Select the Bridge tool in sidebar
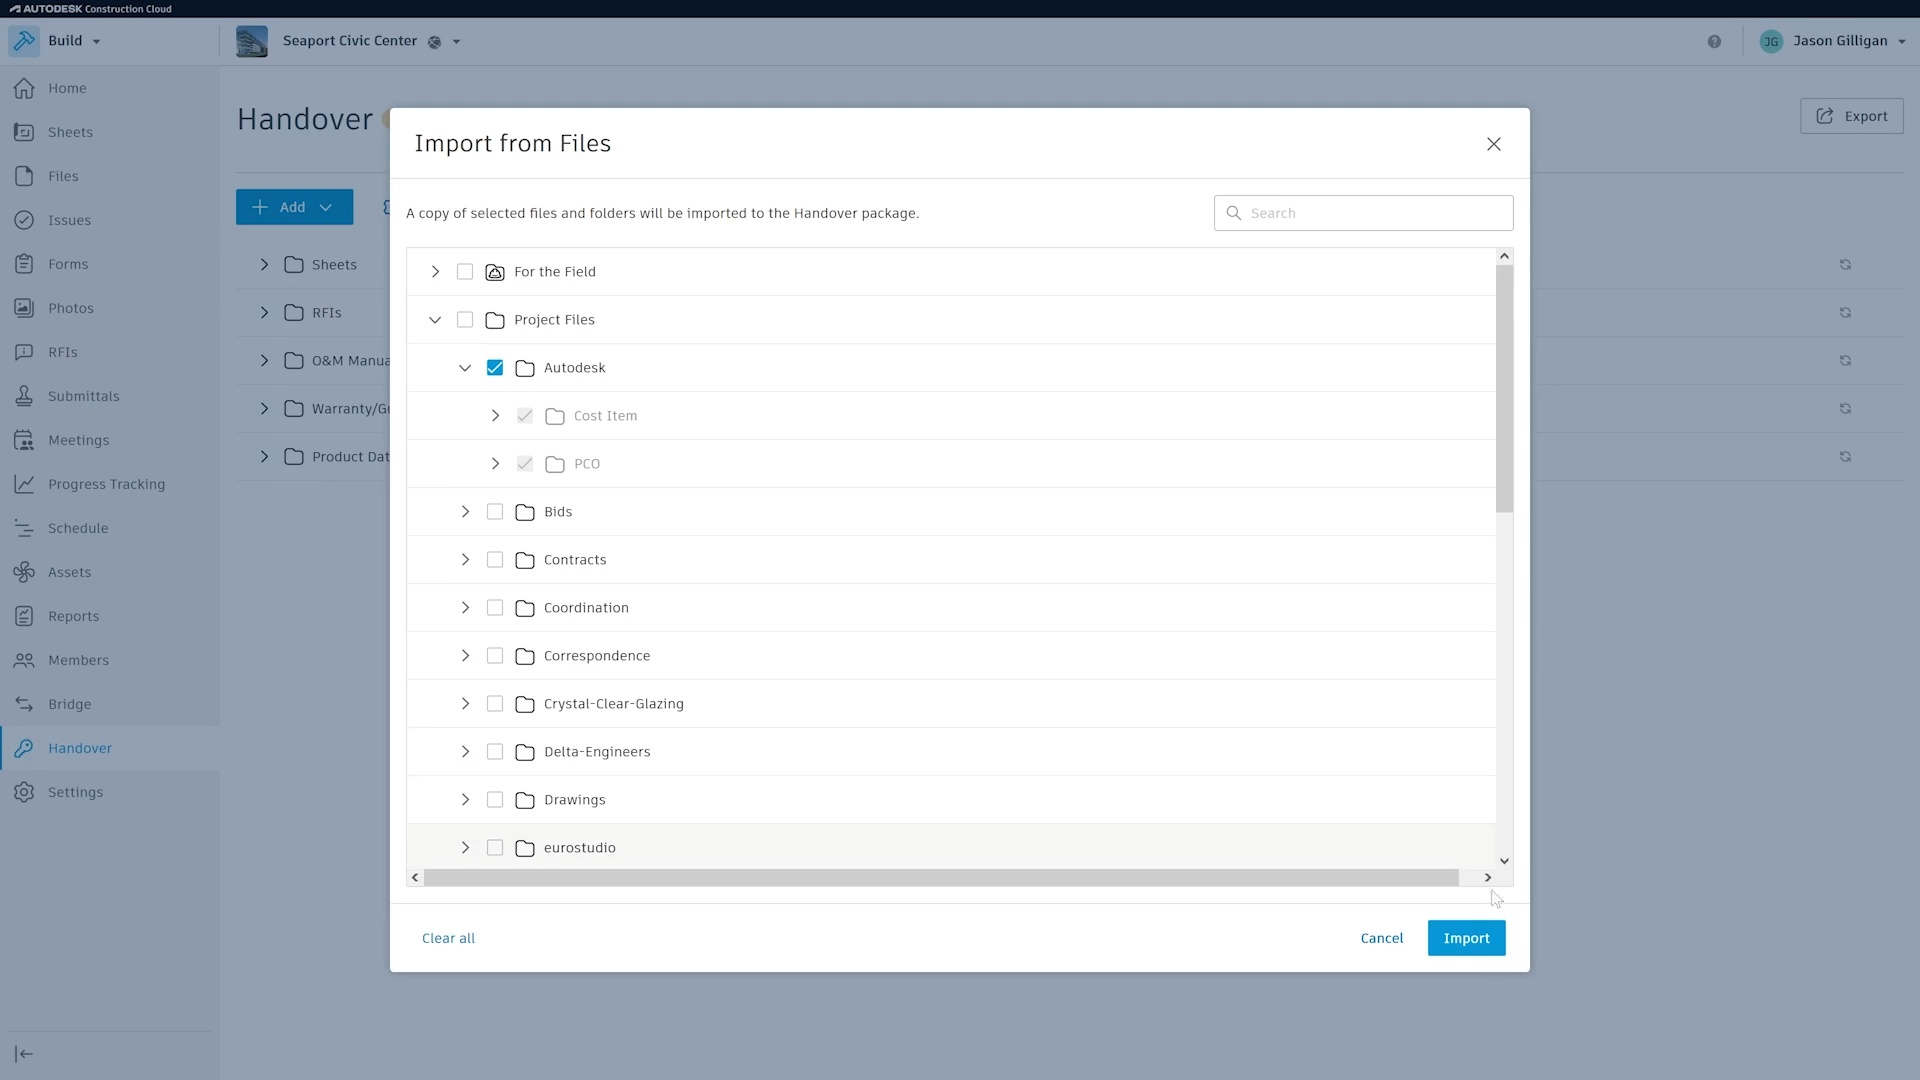 [x=69, y=704]
